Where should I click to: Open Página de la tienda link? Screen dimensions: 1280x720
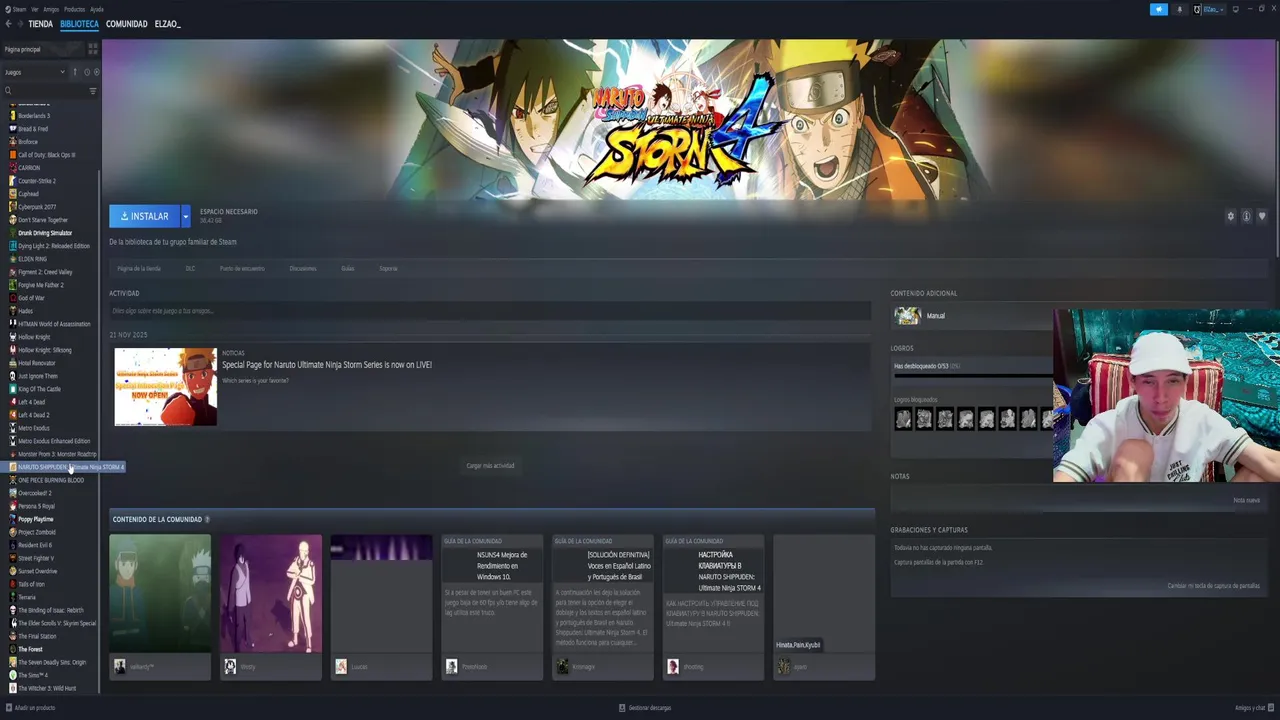pyautogui.click(x=139, y=268)
